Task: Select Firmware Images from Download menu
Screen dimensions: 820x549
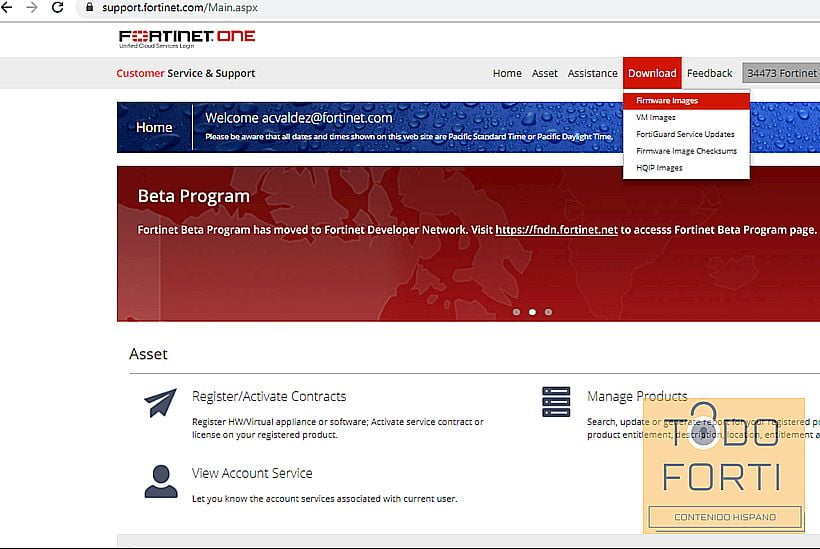Action: click(686, 100)
